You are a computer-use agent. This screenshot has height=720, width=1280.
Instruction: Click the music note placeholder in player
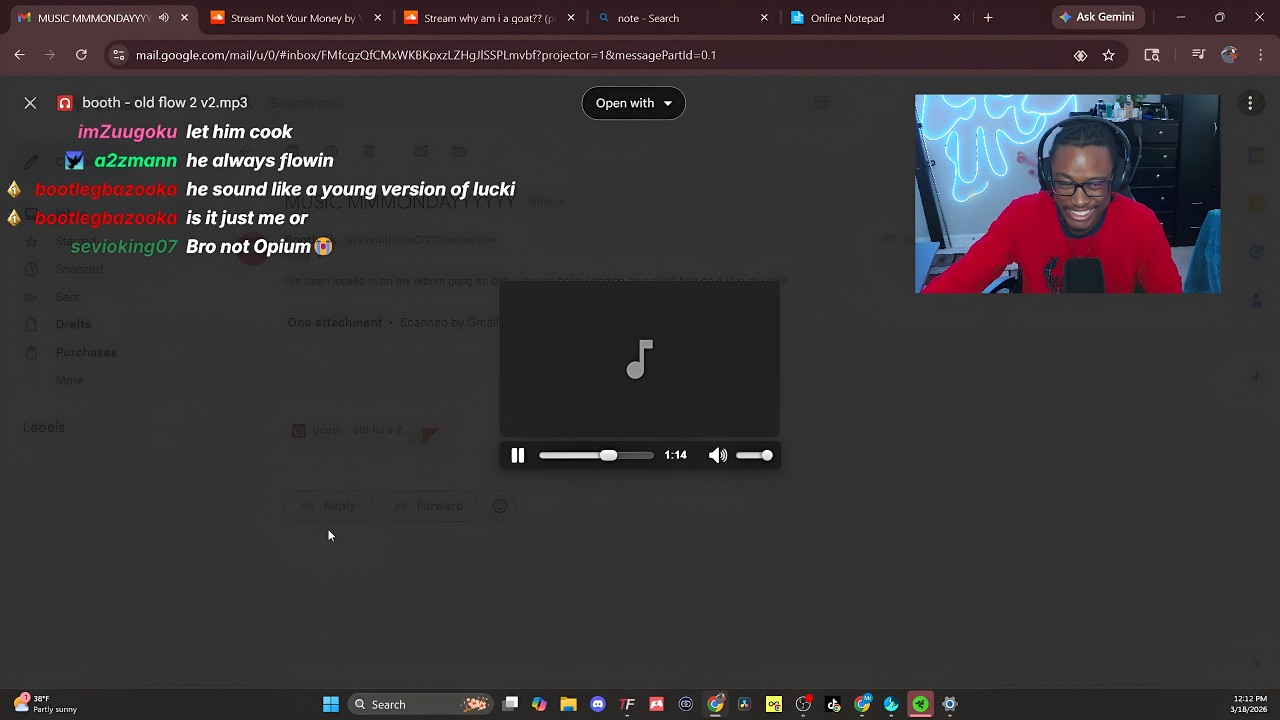tap(640, 360)
